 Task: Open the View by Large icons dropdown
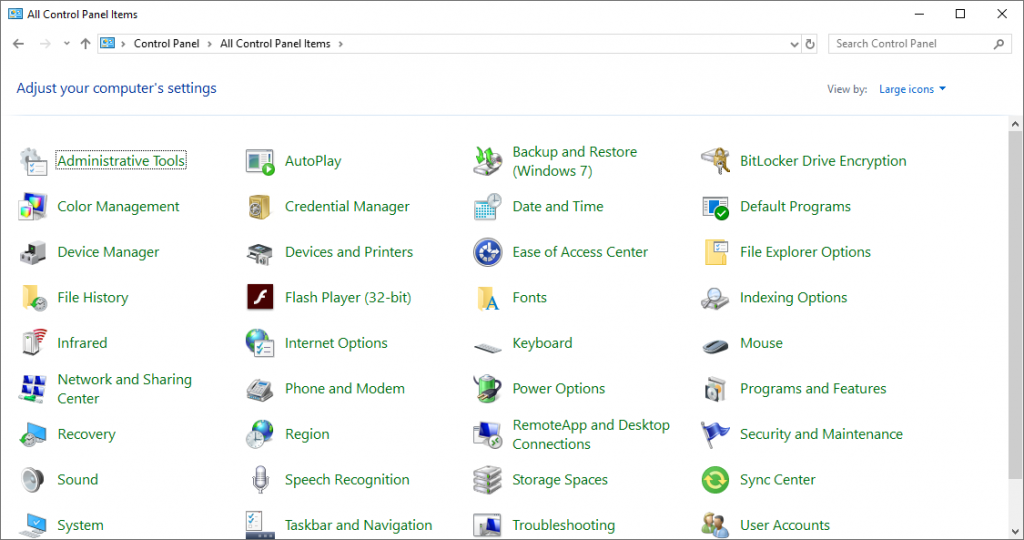coord(912,89)
